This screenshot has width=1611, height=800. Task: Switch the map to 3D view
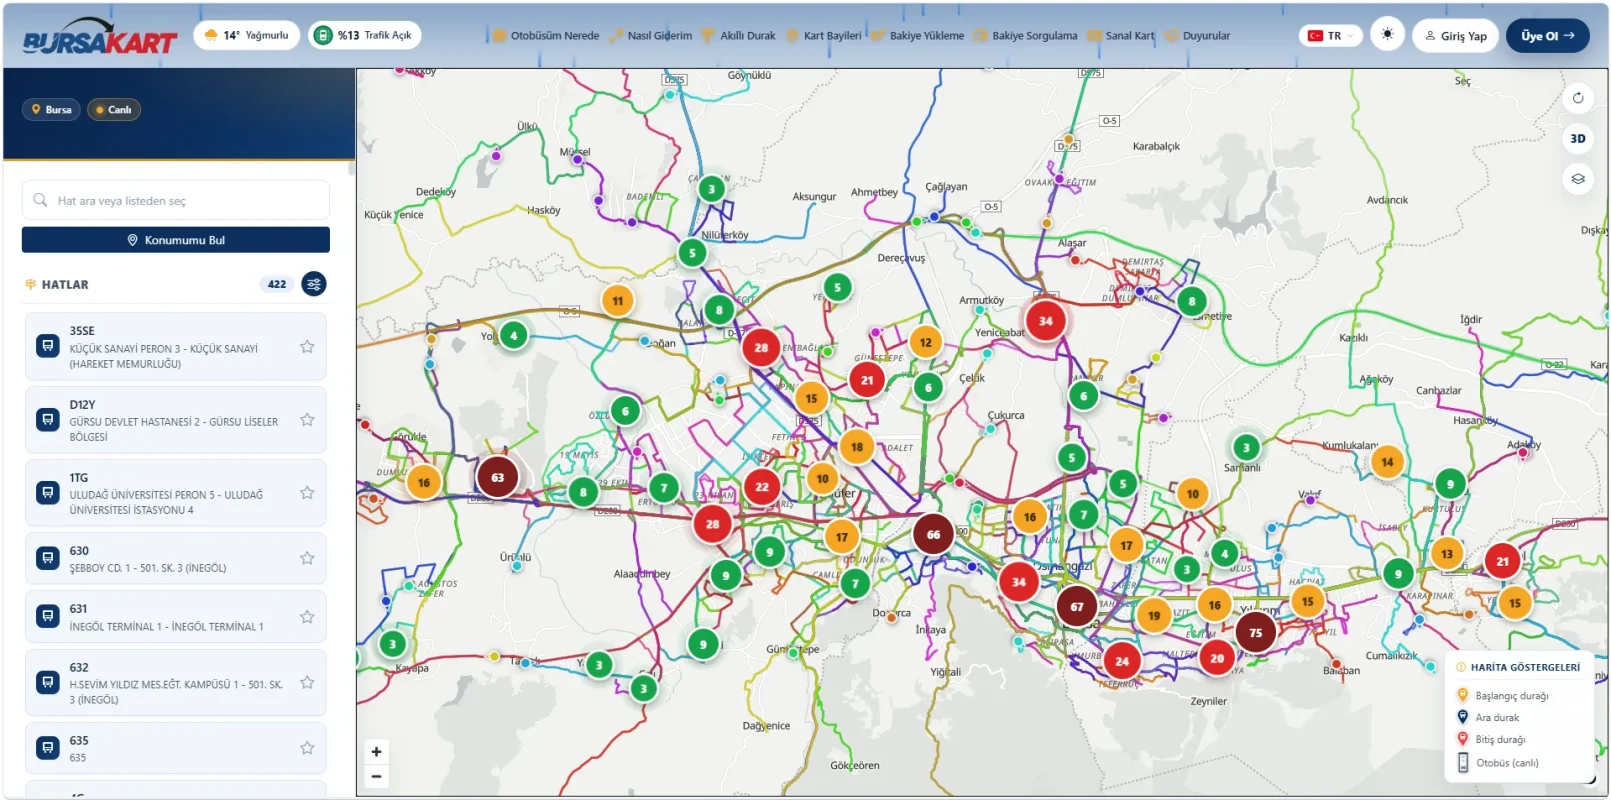pyautogui.click(x=1578, y=139)
